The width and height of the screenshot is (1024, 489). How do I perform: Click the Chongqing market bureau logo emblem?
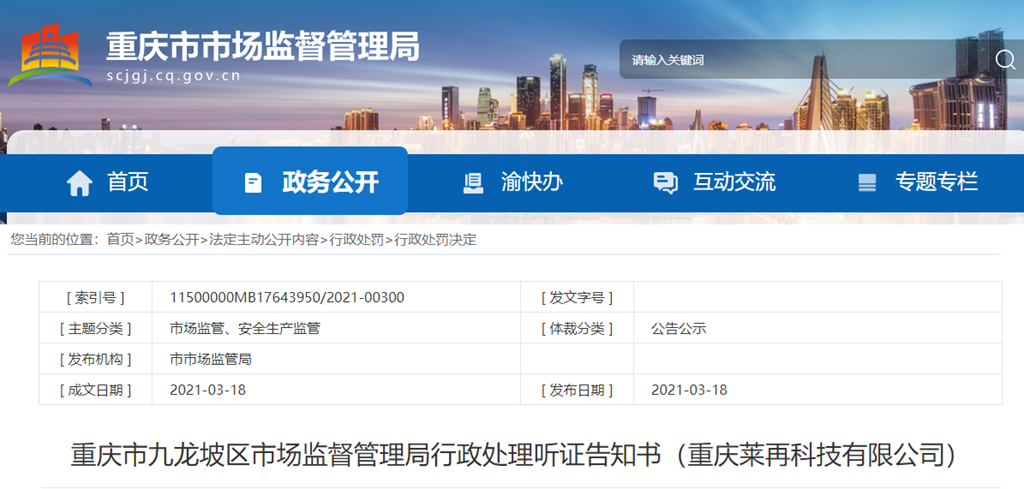pos(49,55)
